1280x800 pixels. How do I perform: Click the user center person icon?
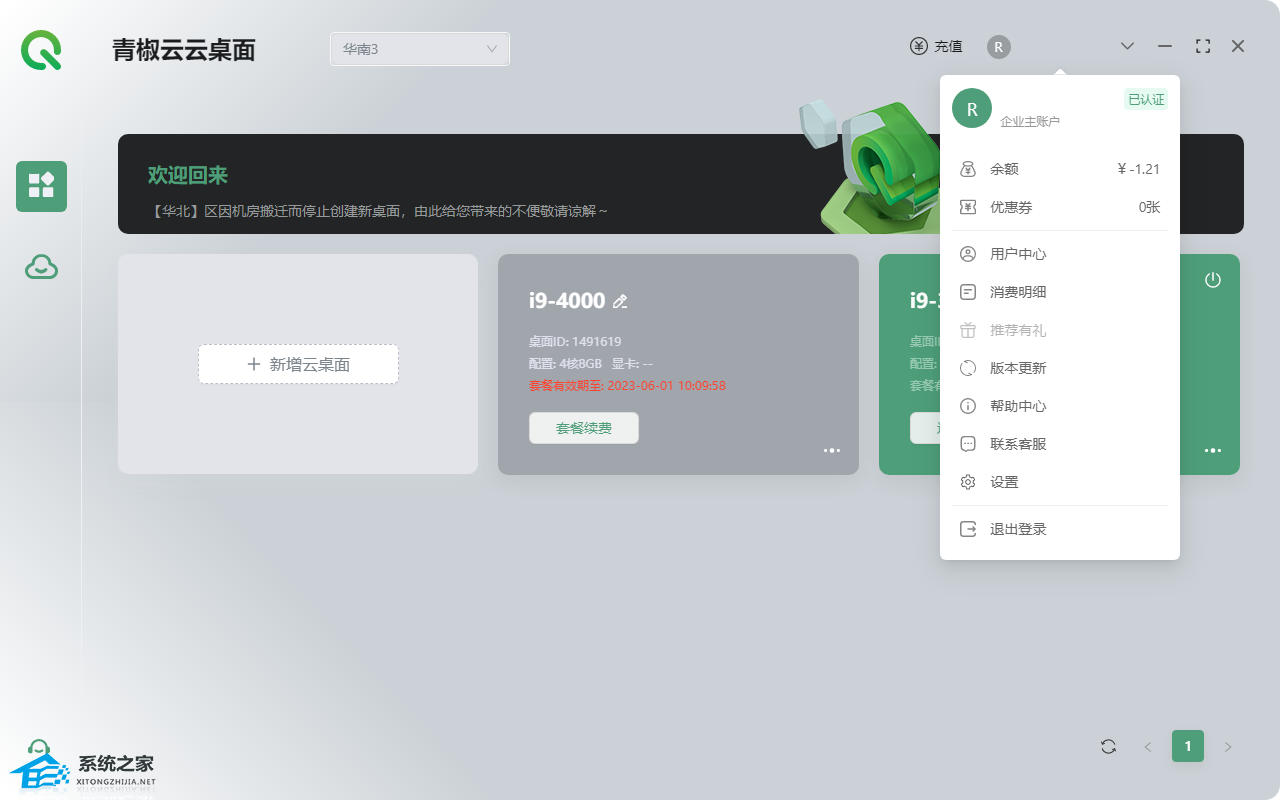tap(968, 254)
